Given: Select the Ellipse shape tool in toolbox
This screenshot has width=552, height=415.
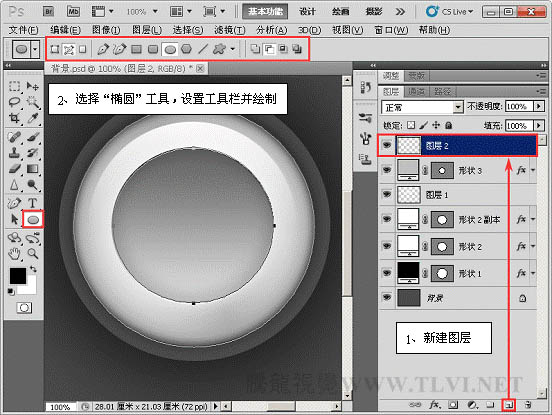Looking at the screenshot, I should coord(33,220).
